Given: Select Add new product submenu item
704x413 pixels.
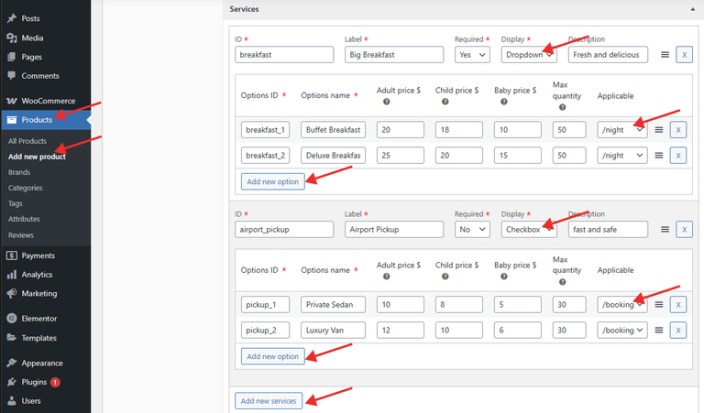Looking at the screenshot, I should point(37,157).
